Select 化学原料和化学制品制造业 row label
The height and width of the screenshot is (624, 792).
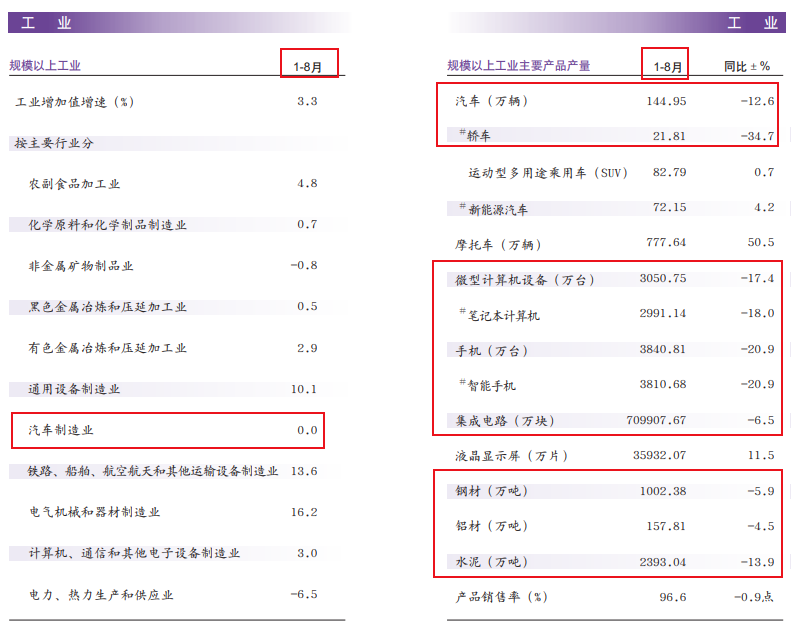(108, 225)
